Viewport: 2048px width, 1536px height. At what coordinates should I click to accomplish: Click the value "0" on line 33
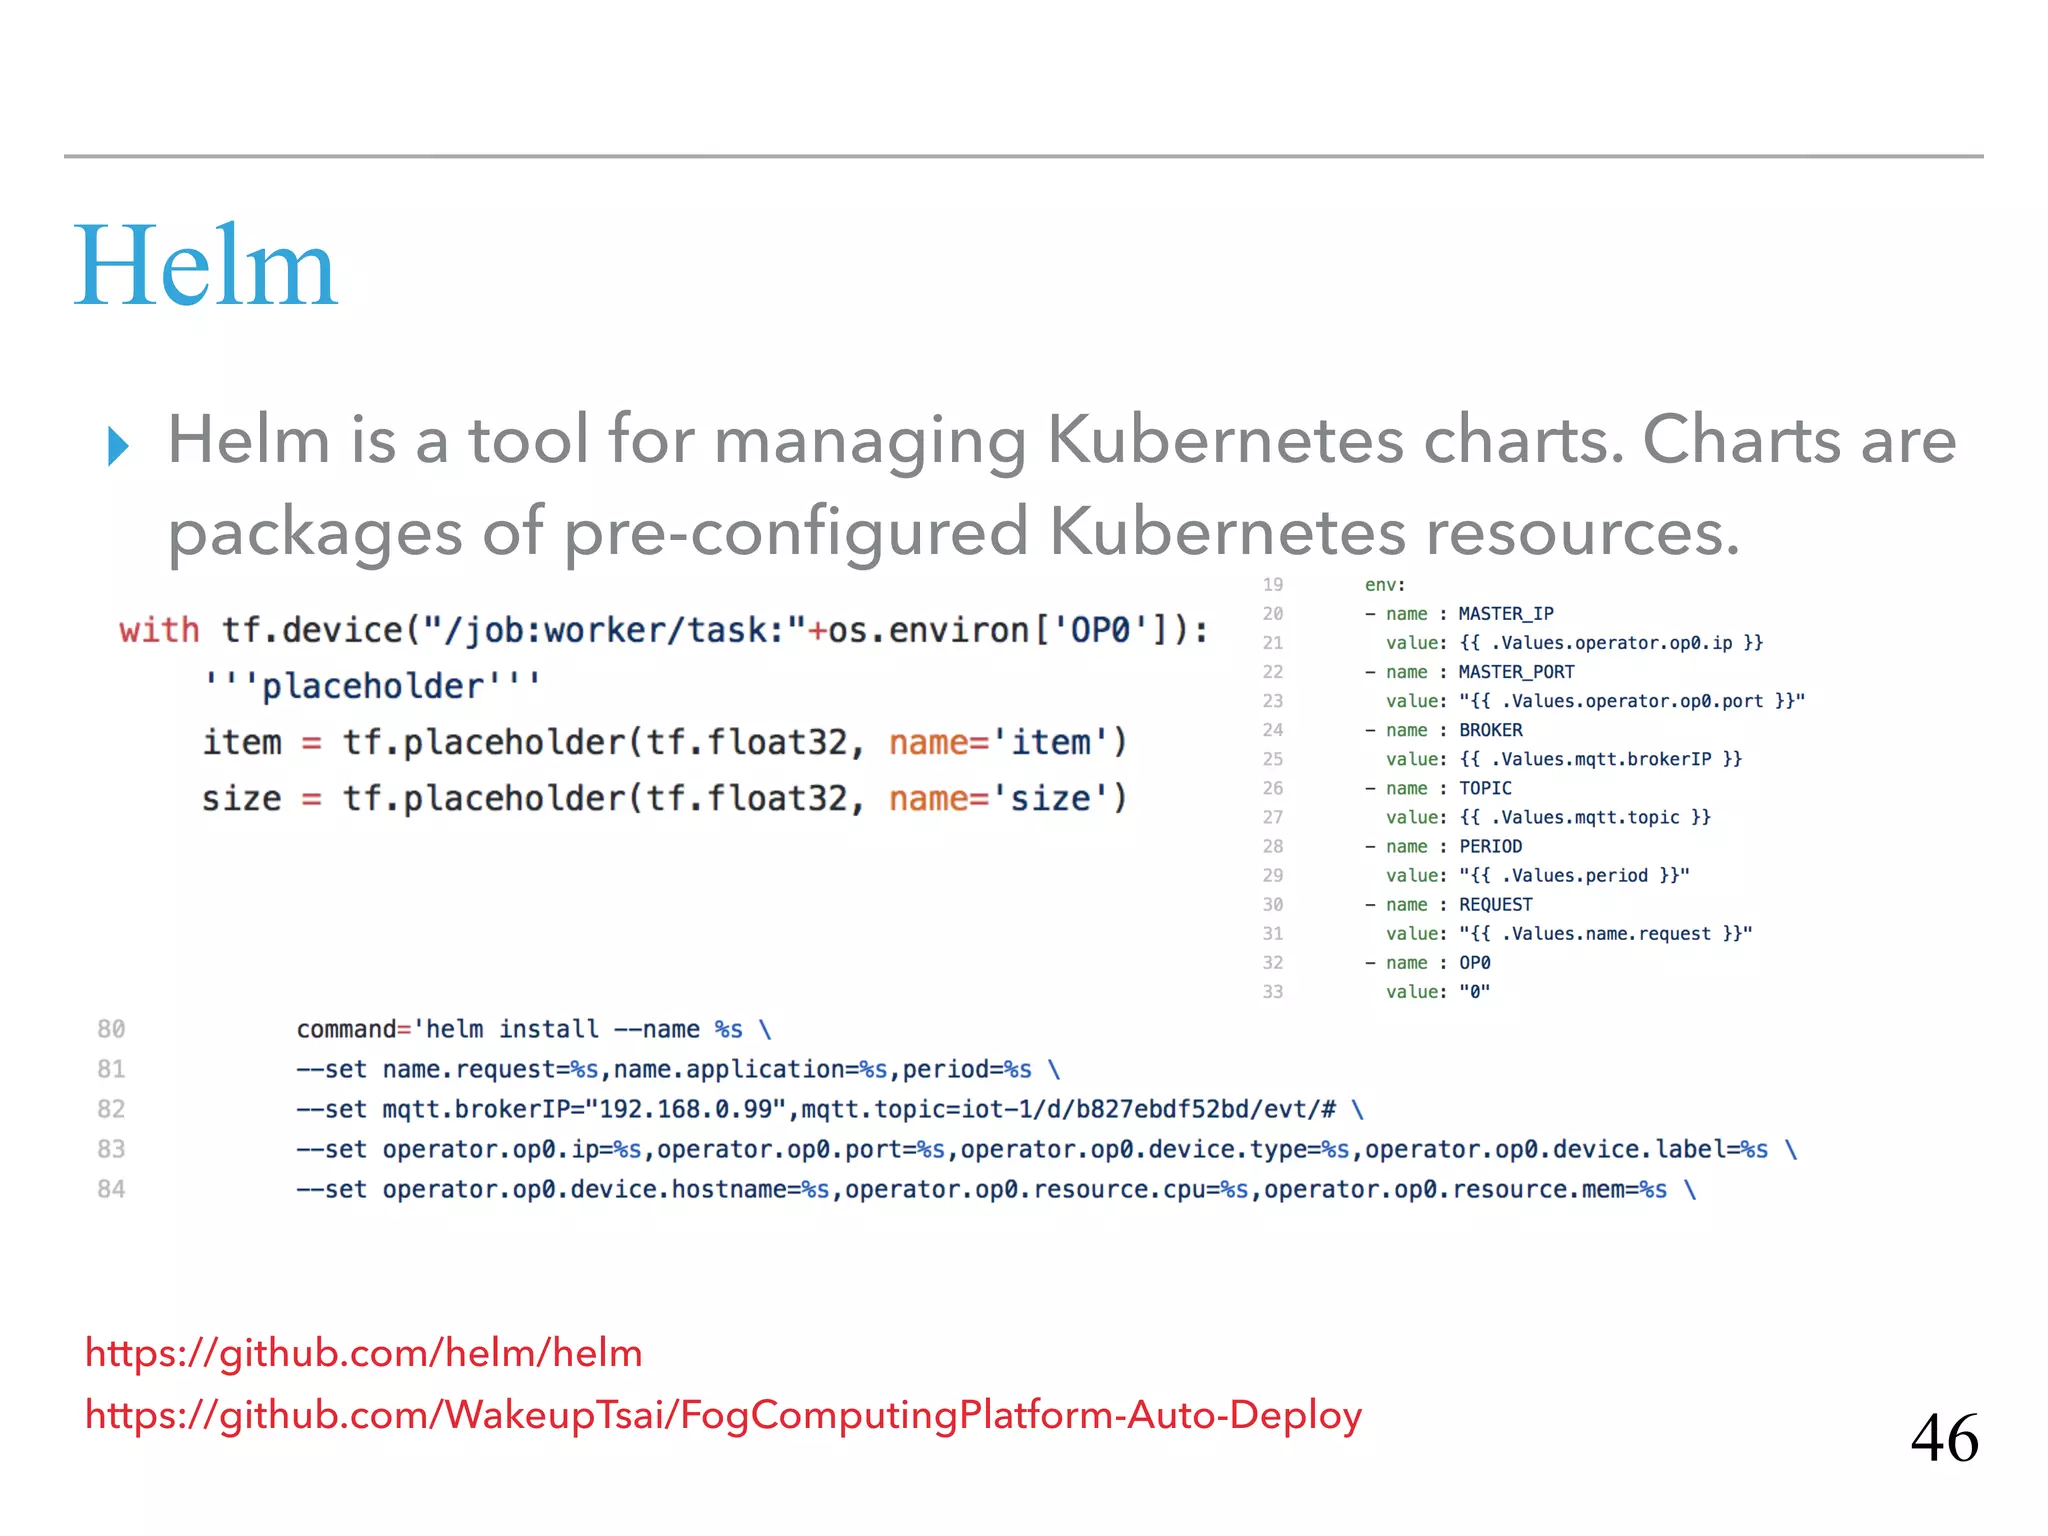pyautogui.click(x=1474, y=991)
